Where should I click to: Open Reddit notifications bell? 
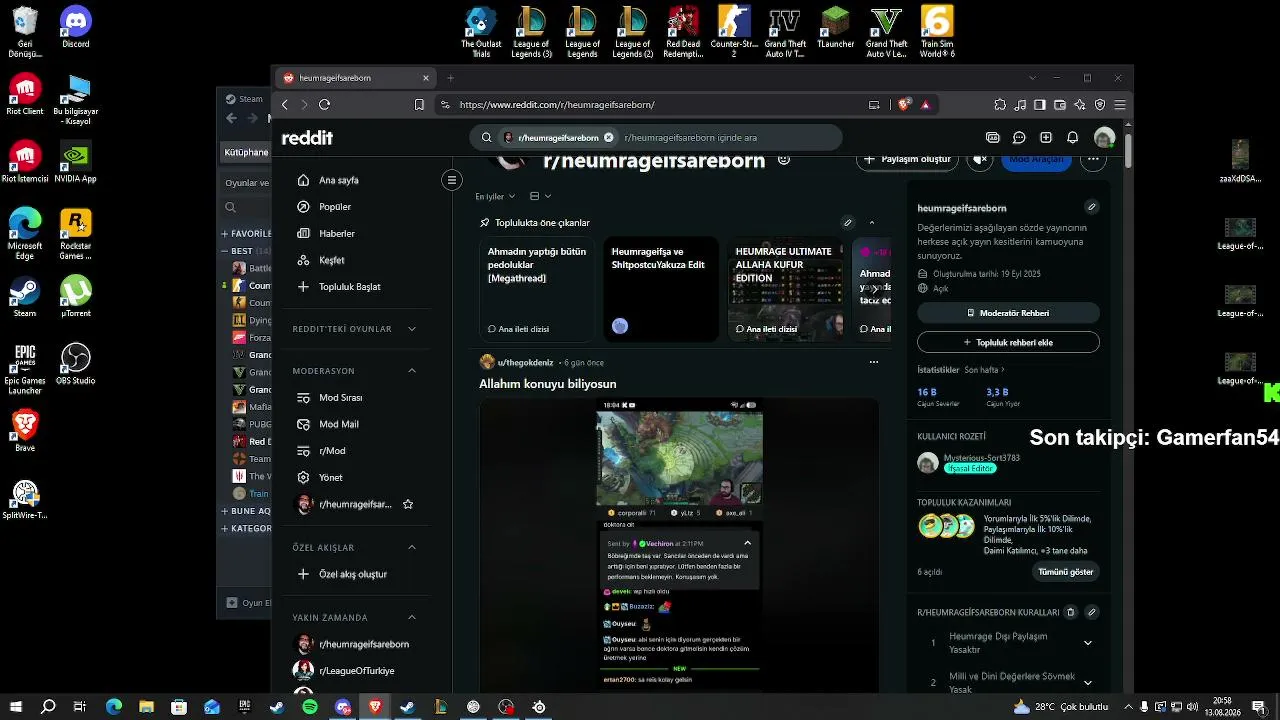point(1072,138)
